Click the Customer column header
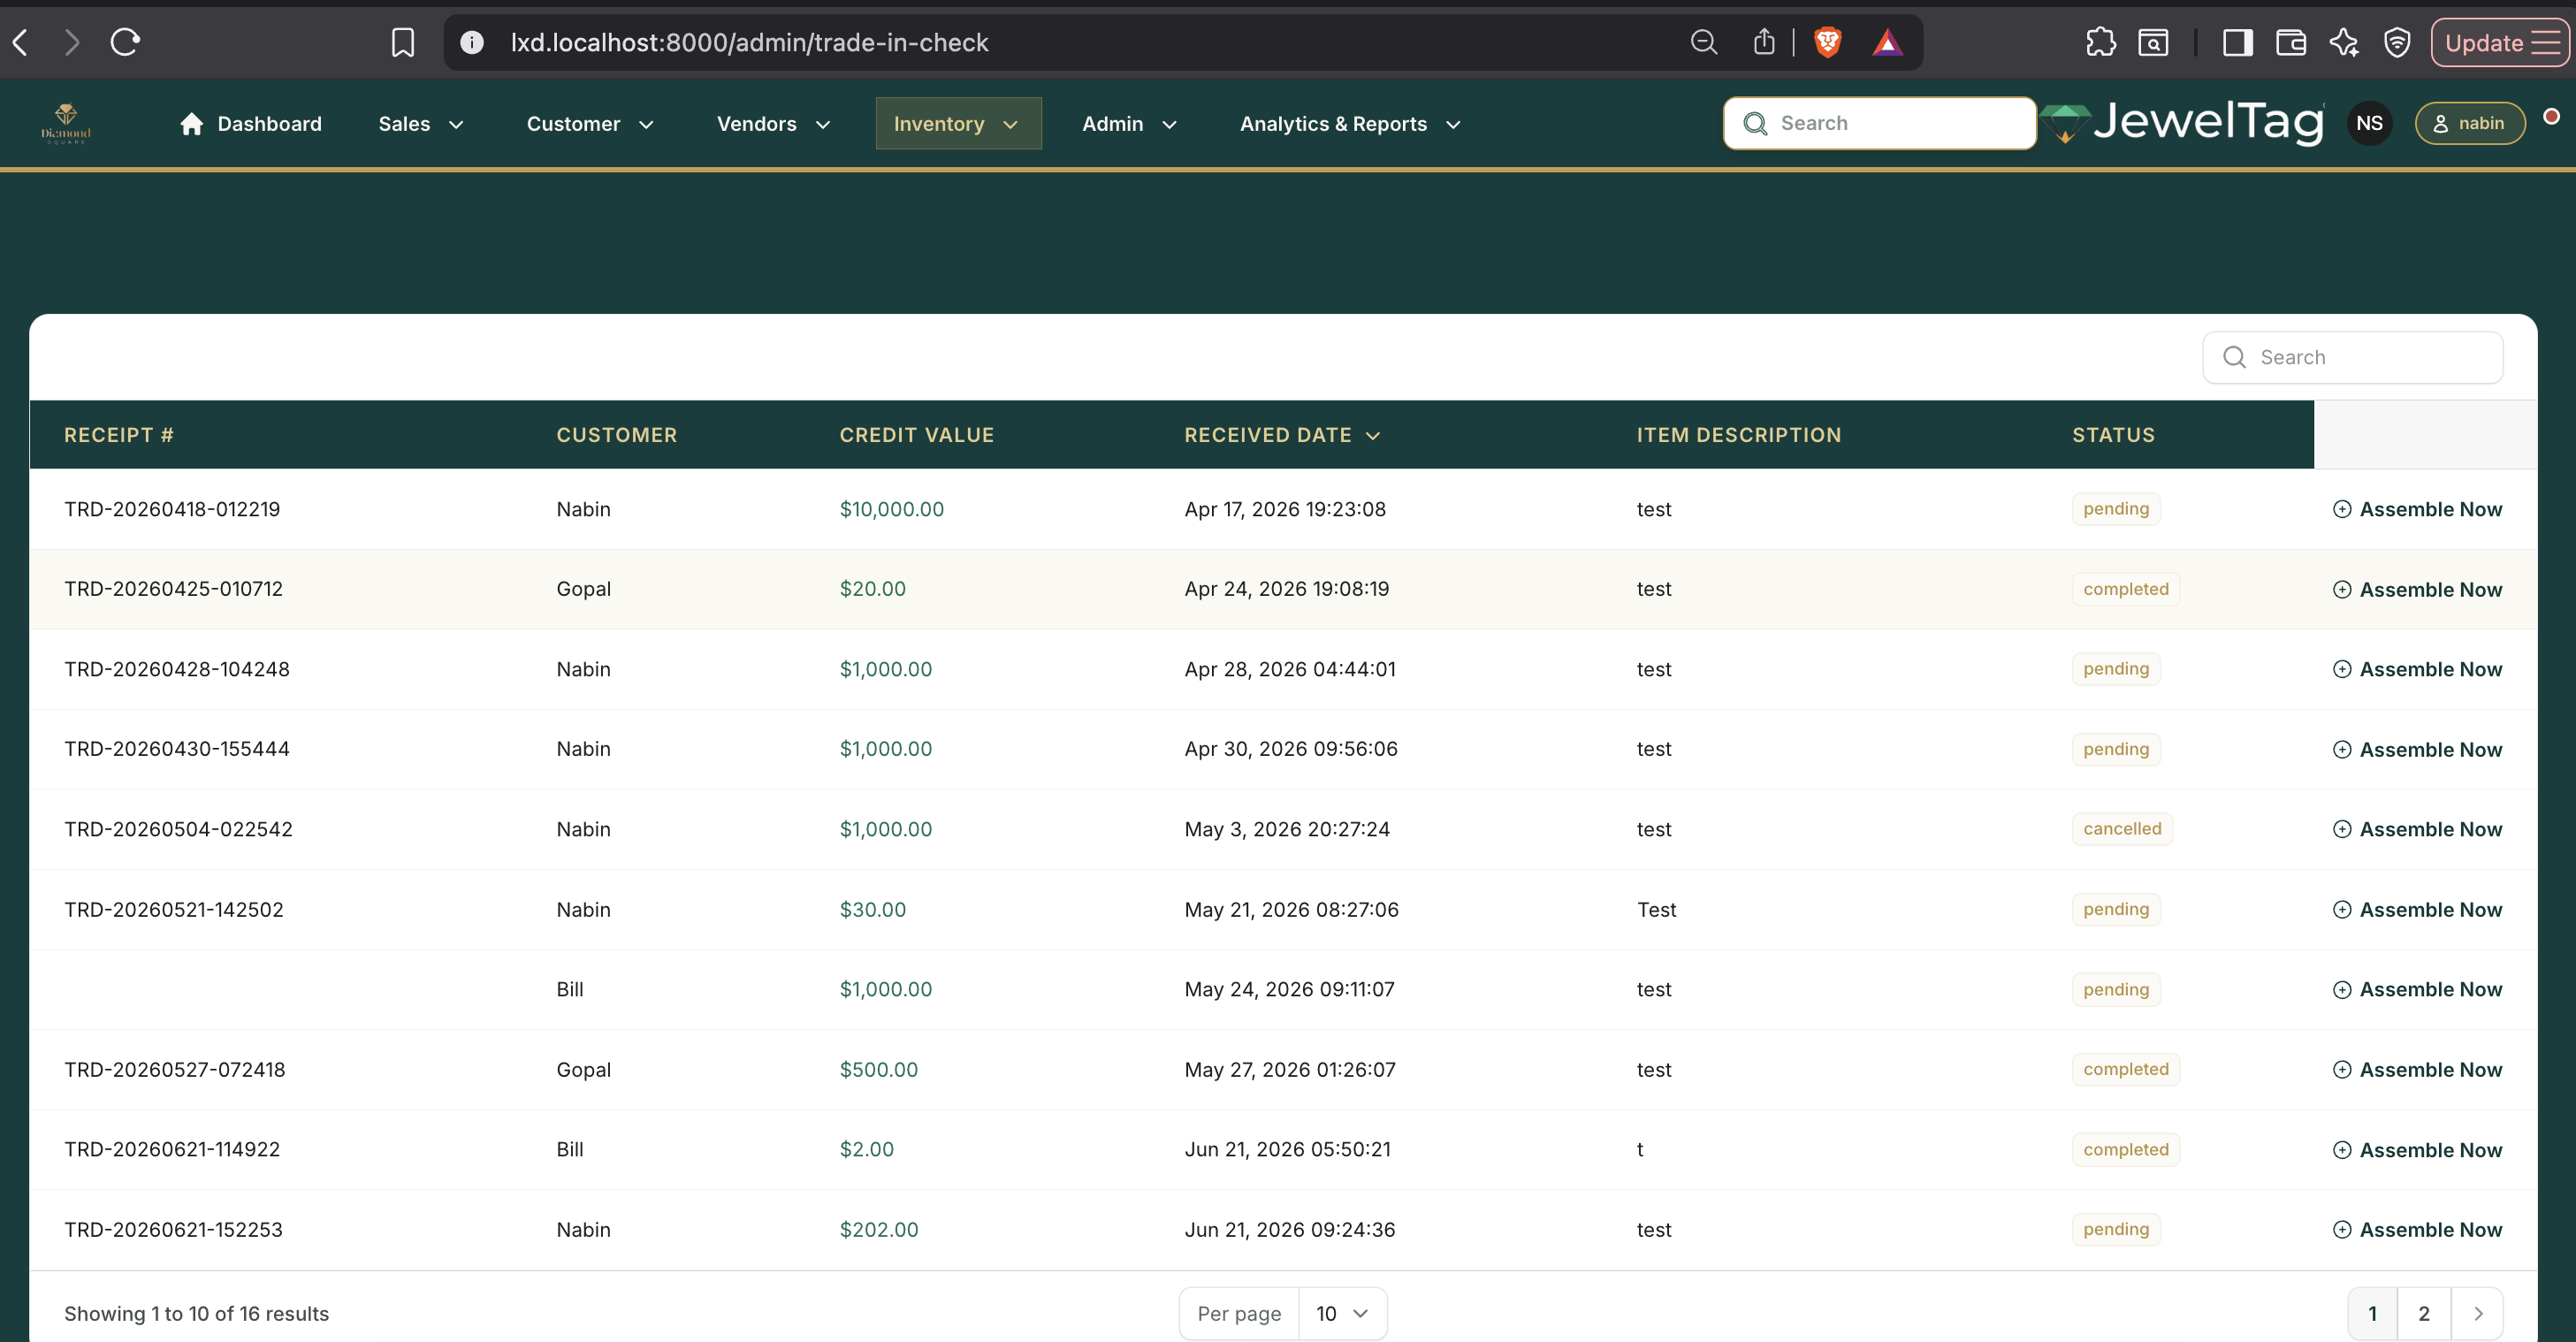This screenshot has width=2576, height=1342. point(617,435)
